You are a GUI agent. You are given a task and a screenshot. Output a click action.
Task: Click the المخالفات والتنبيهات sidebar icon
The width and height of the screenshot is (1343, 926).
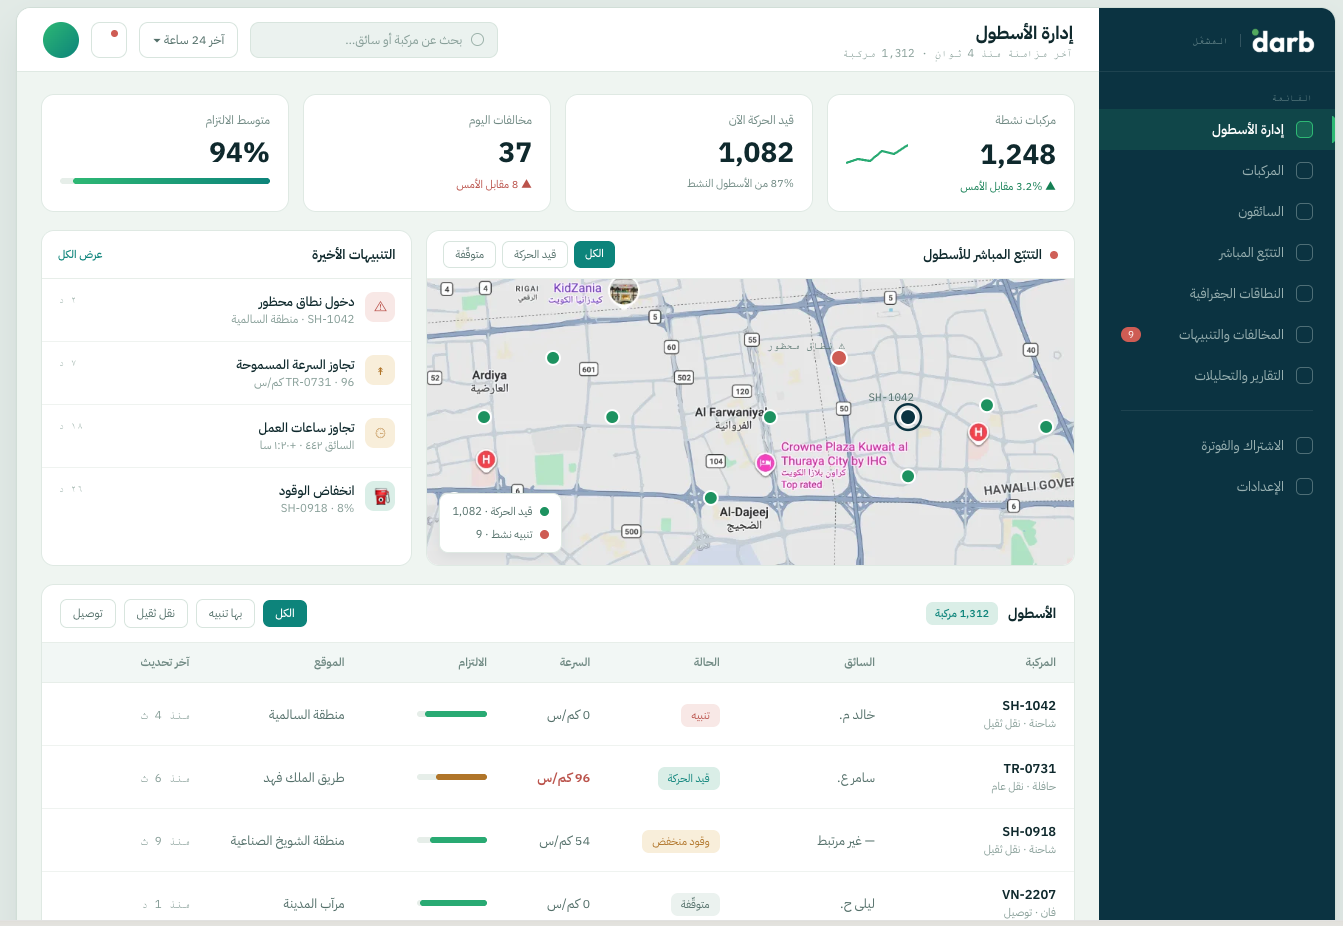click(x=1304, y=334)
